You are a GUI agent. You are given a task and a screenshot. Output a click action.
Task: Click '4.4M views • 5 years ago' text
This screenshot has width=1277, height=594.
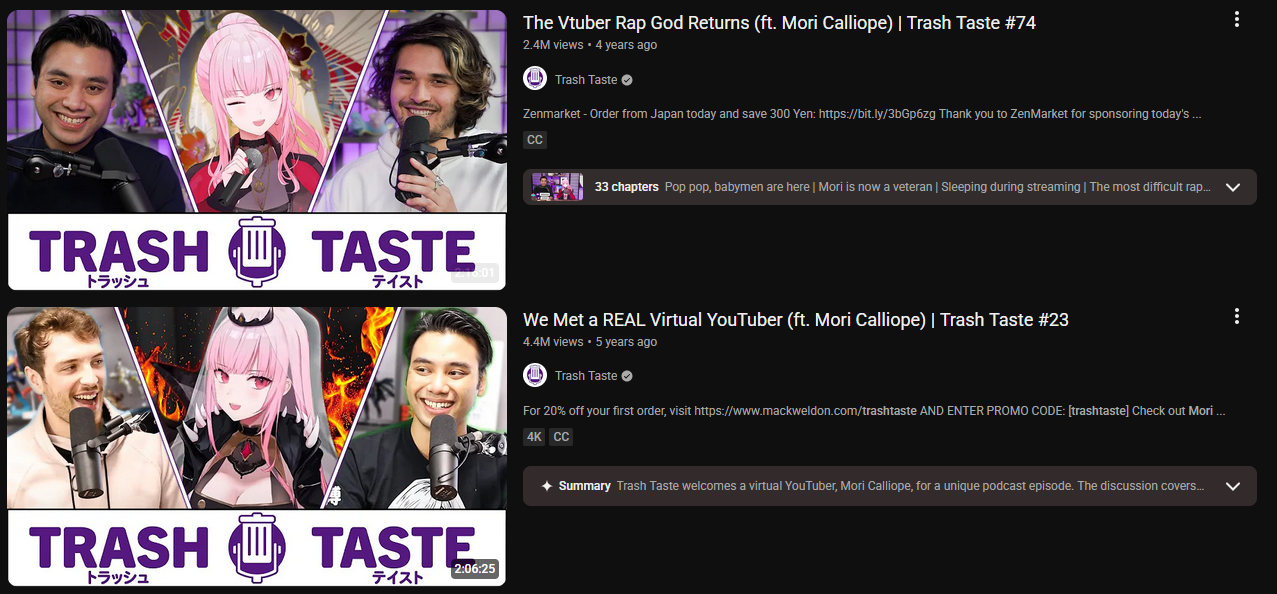point(590,342)
